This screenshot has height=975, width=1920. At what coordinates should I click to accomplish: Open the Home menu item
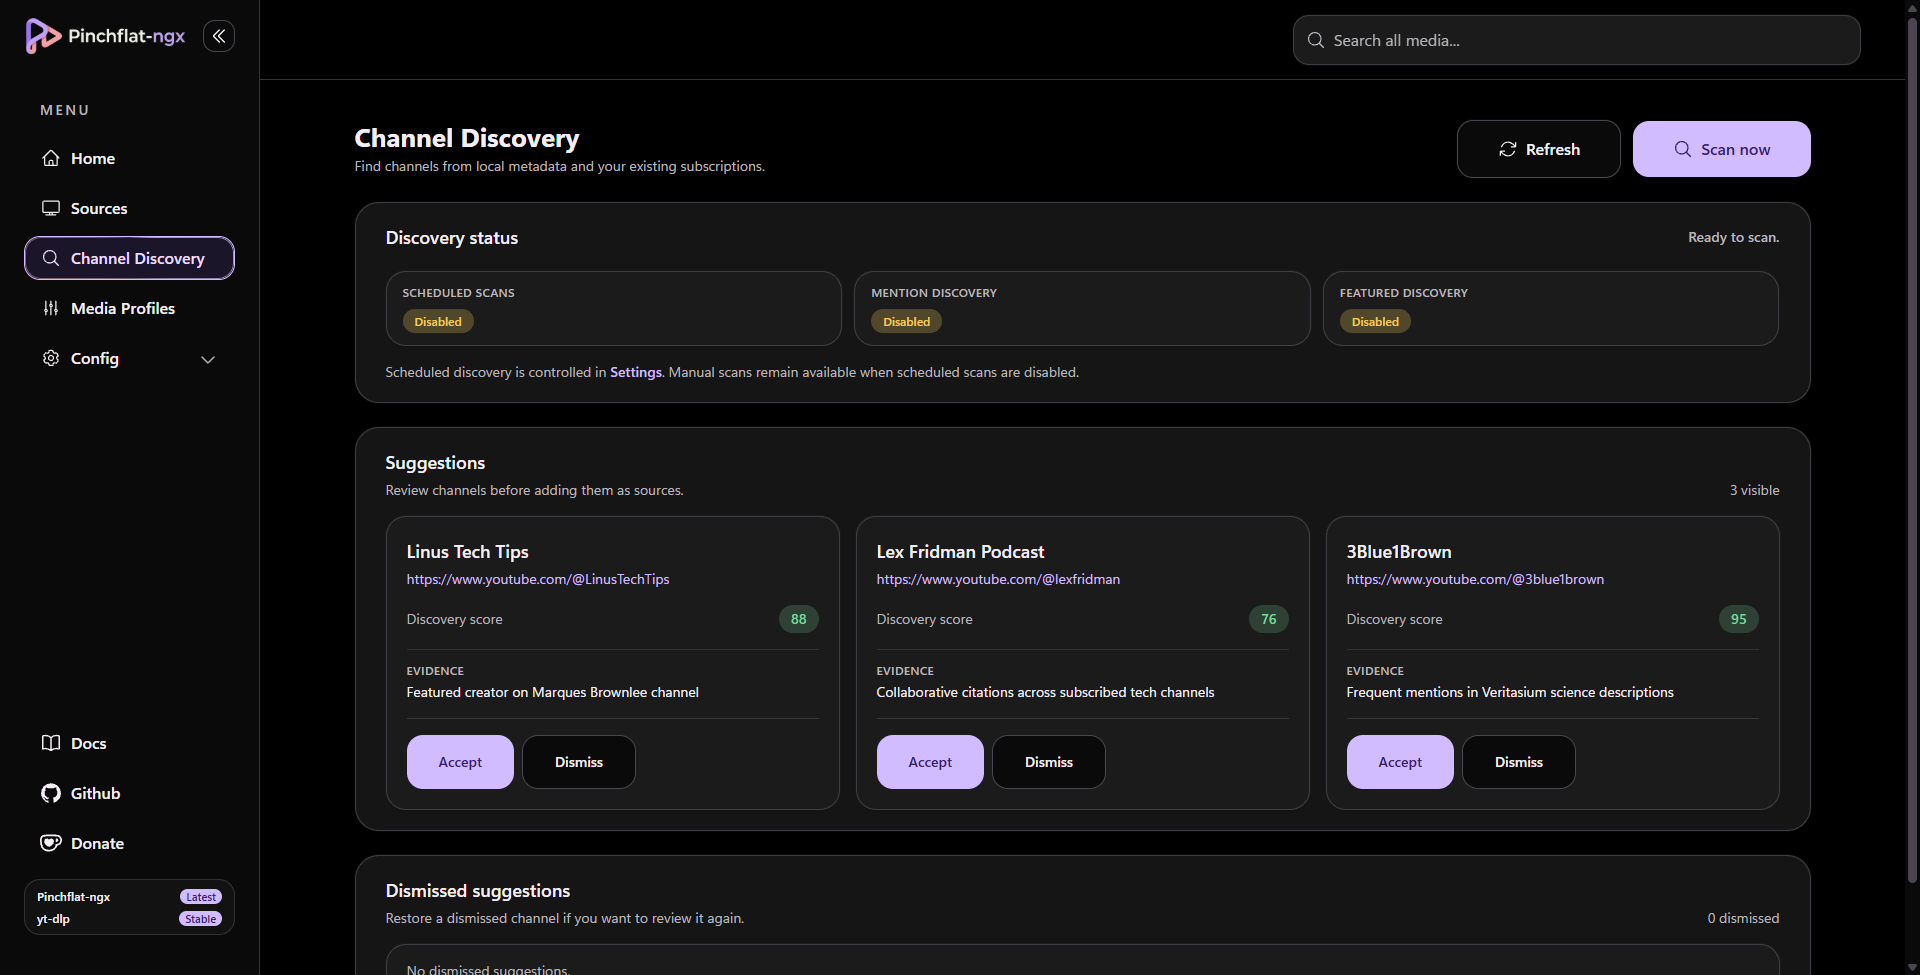pos(129,158)
